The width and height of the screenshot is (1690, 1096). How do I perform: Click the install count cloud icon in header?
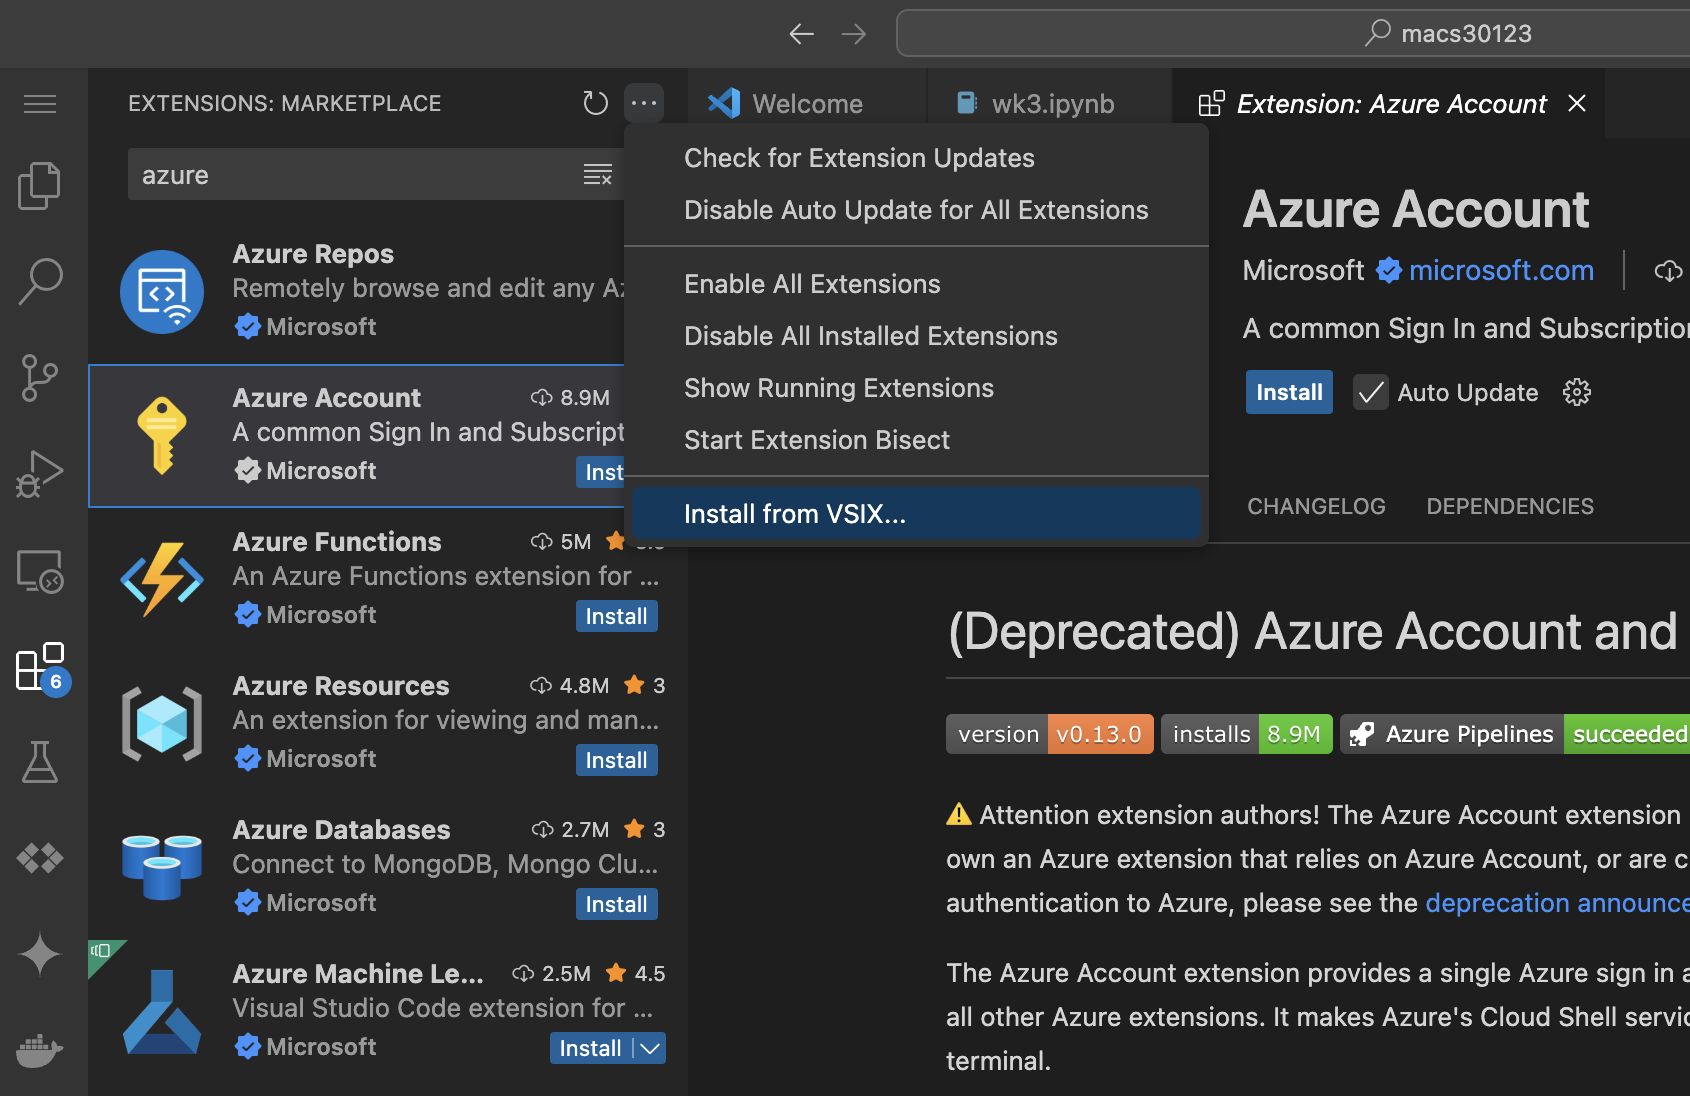1668,271
